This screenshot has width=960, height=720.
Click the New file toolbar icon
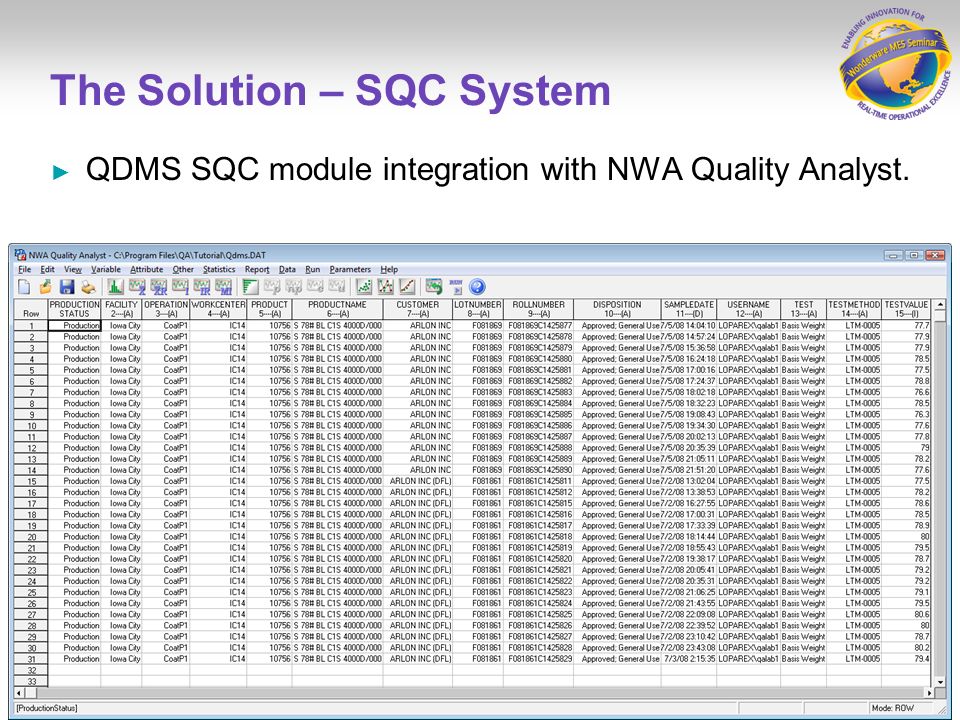coord(24,287)
